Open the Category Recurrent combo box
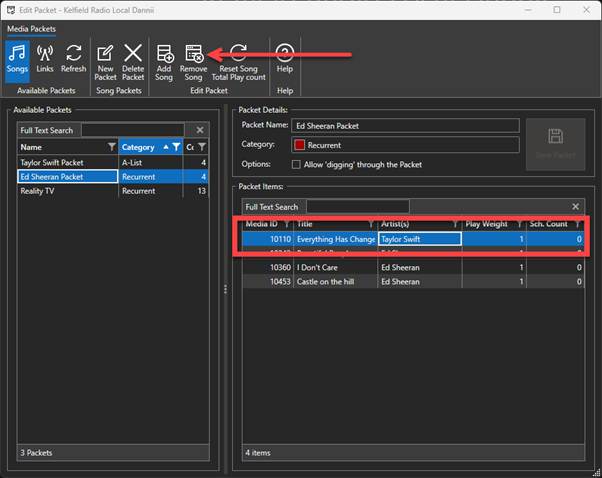This screenshot has height=478, width=602. click(x=405, y=145)
